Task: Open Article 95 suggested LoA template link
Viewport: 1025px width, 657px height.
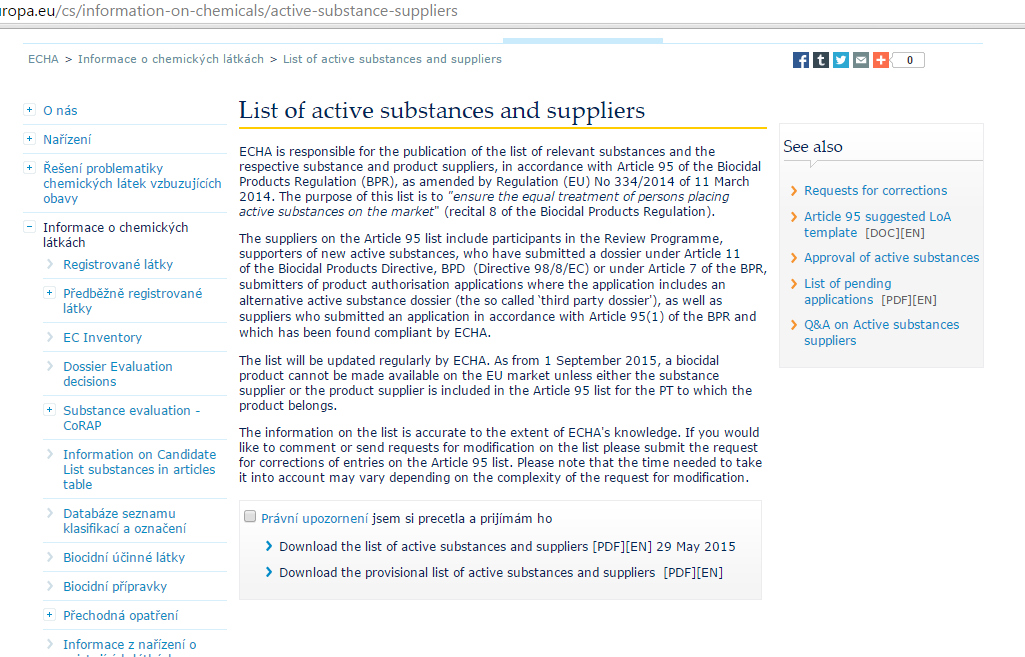Action: pos(877,224)
